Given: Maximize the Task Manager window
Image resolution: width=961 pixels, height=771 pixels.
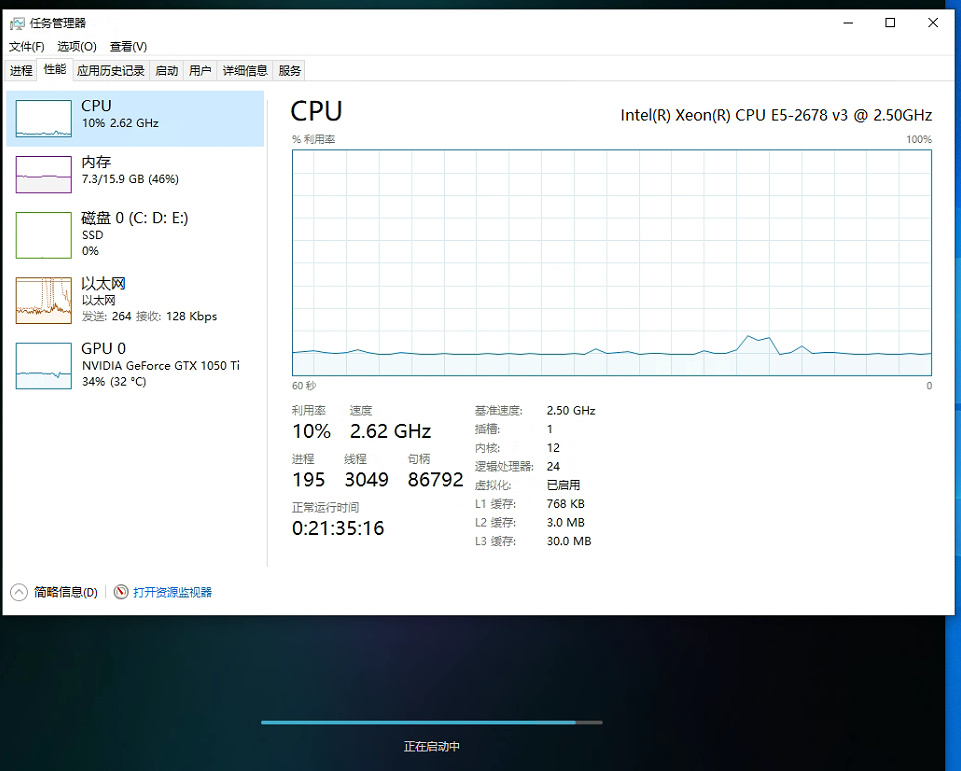Looking at the screenshot, I should (890, 23).
